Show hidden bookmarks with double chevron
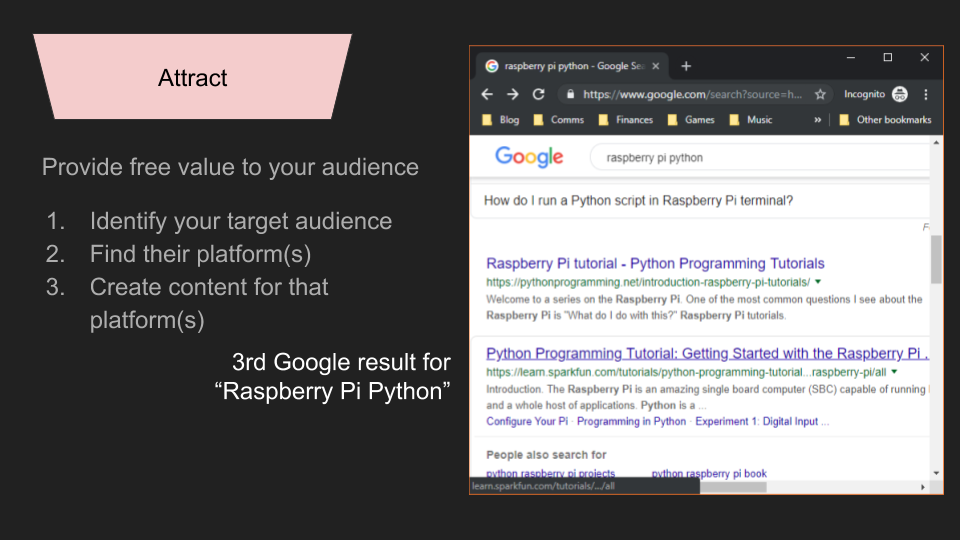Image resolution: width=960 pixels, height=540 pixels. [817, 120]
